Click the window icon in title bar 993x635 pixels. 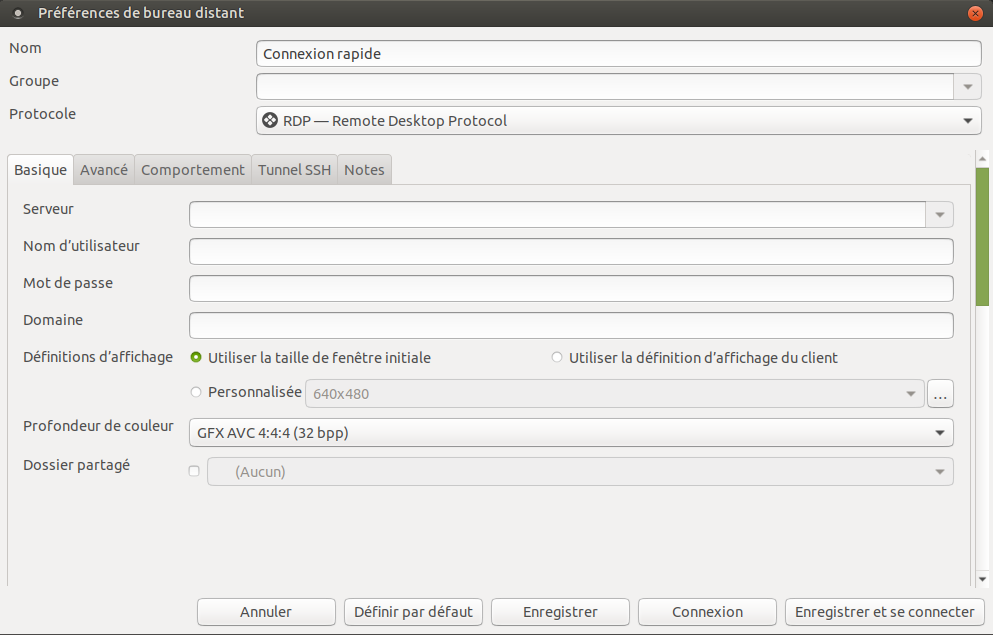pos(17,13)
